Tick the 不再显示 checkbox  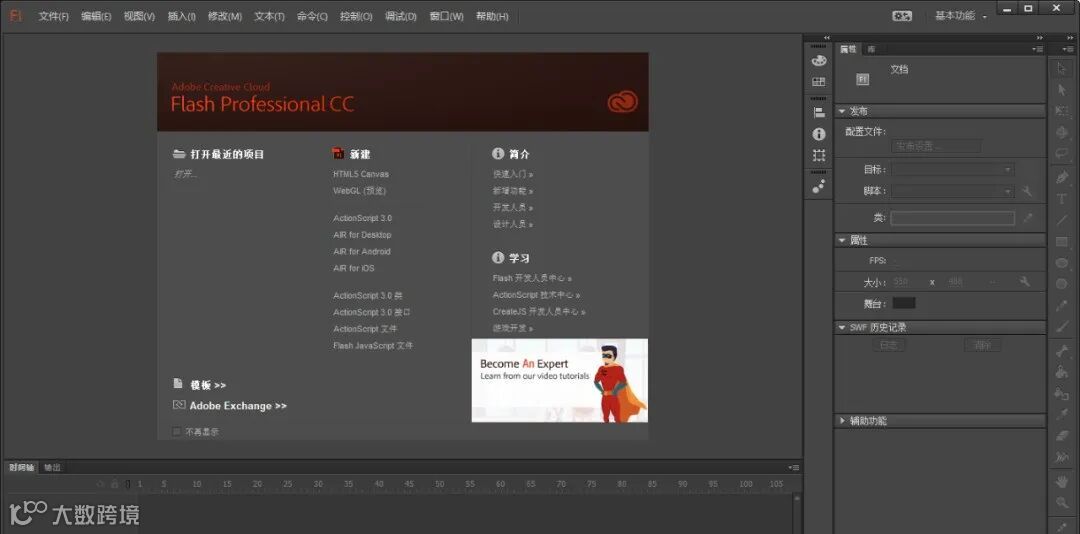pyautogui.click(x=177, y=432)
